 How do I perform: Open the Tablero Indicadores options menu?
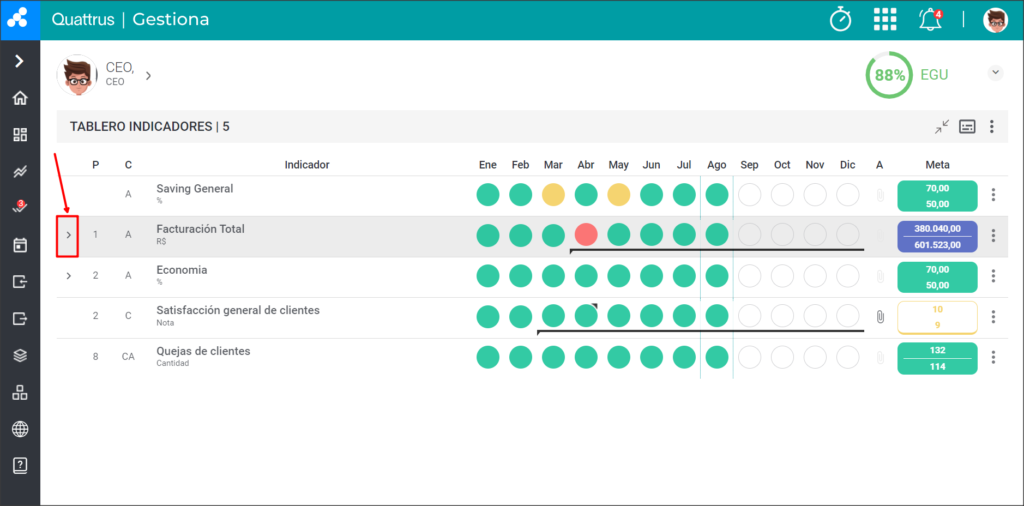pos(992,127)
